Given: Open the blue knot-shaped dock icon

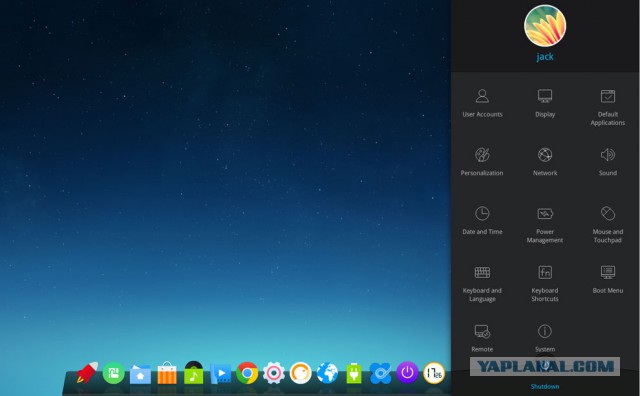Looking at the screenshot, I should tap(380, 373).
